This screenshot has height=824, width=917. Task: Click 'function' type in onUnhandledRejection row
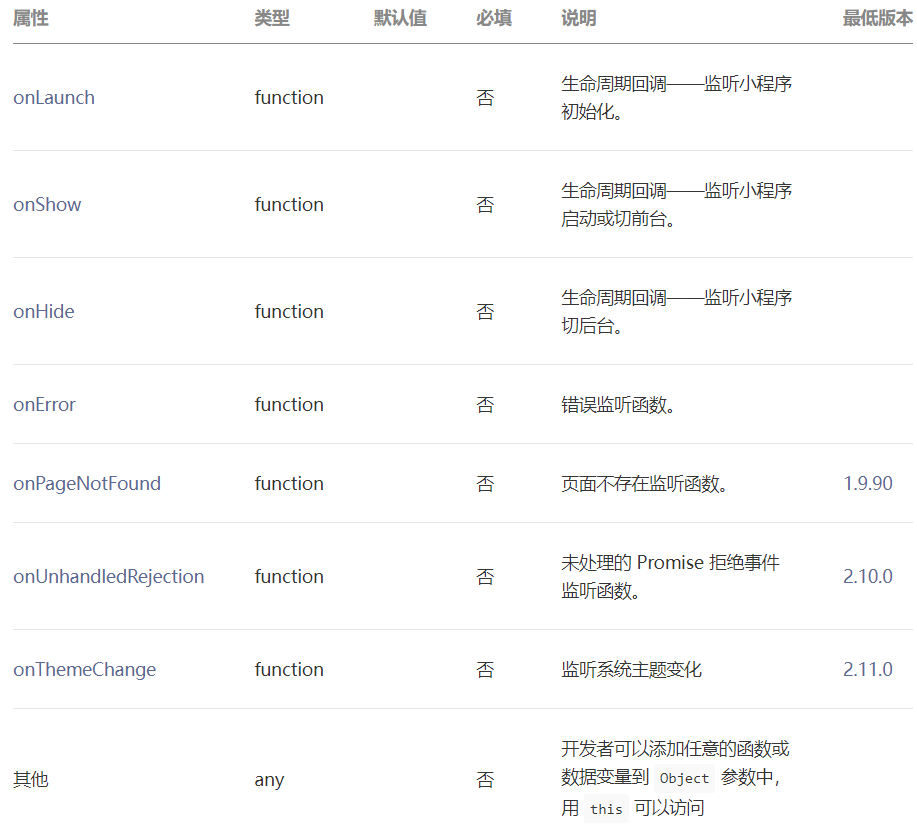289,576
